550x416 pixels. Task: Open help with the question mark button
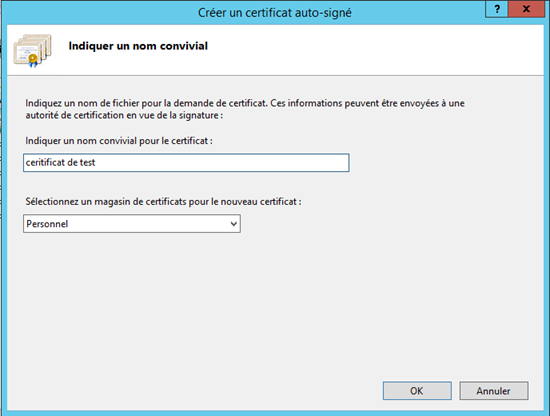click(x=497, y=9)
